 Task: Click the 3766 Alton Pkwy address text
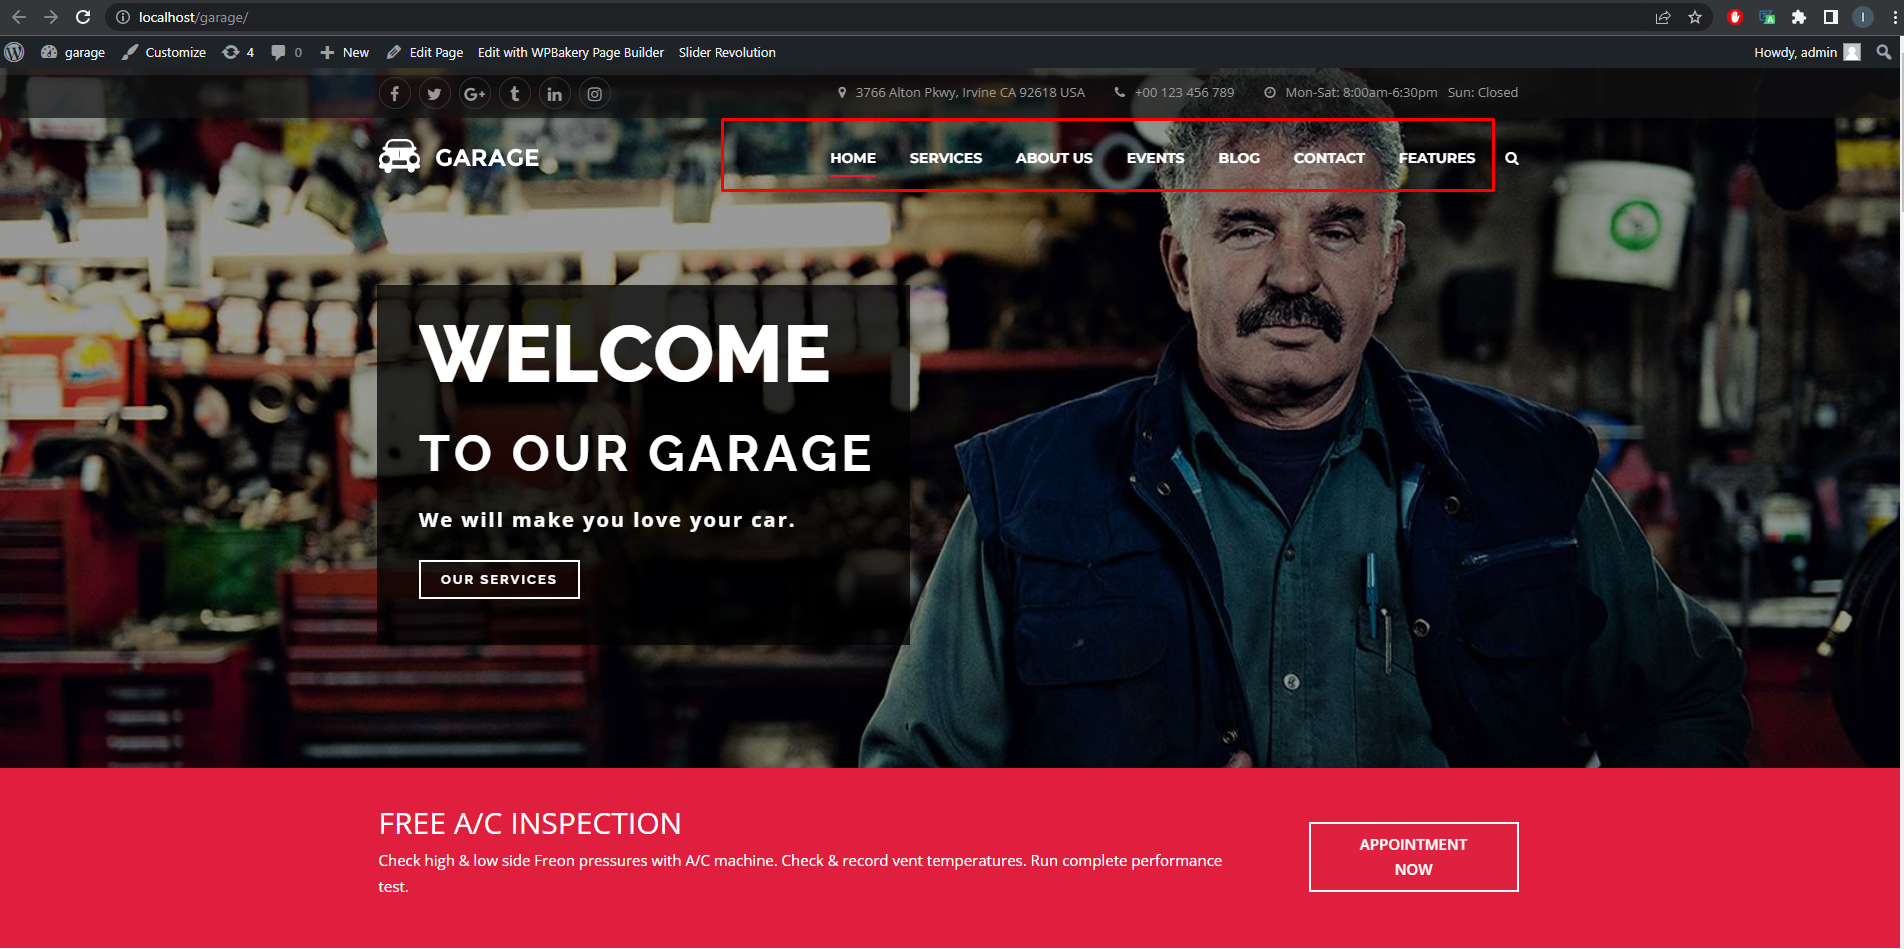[x=970, y=92]
